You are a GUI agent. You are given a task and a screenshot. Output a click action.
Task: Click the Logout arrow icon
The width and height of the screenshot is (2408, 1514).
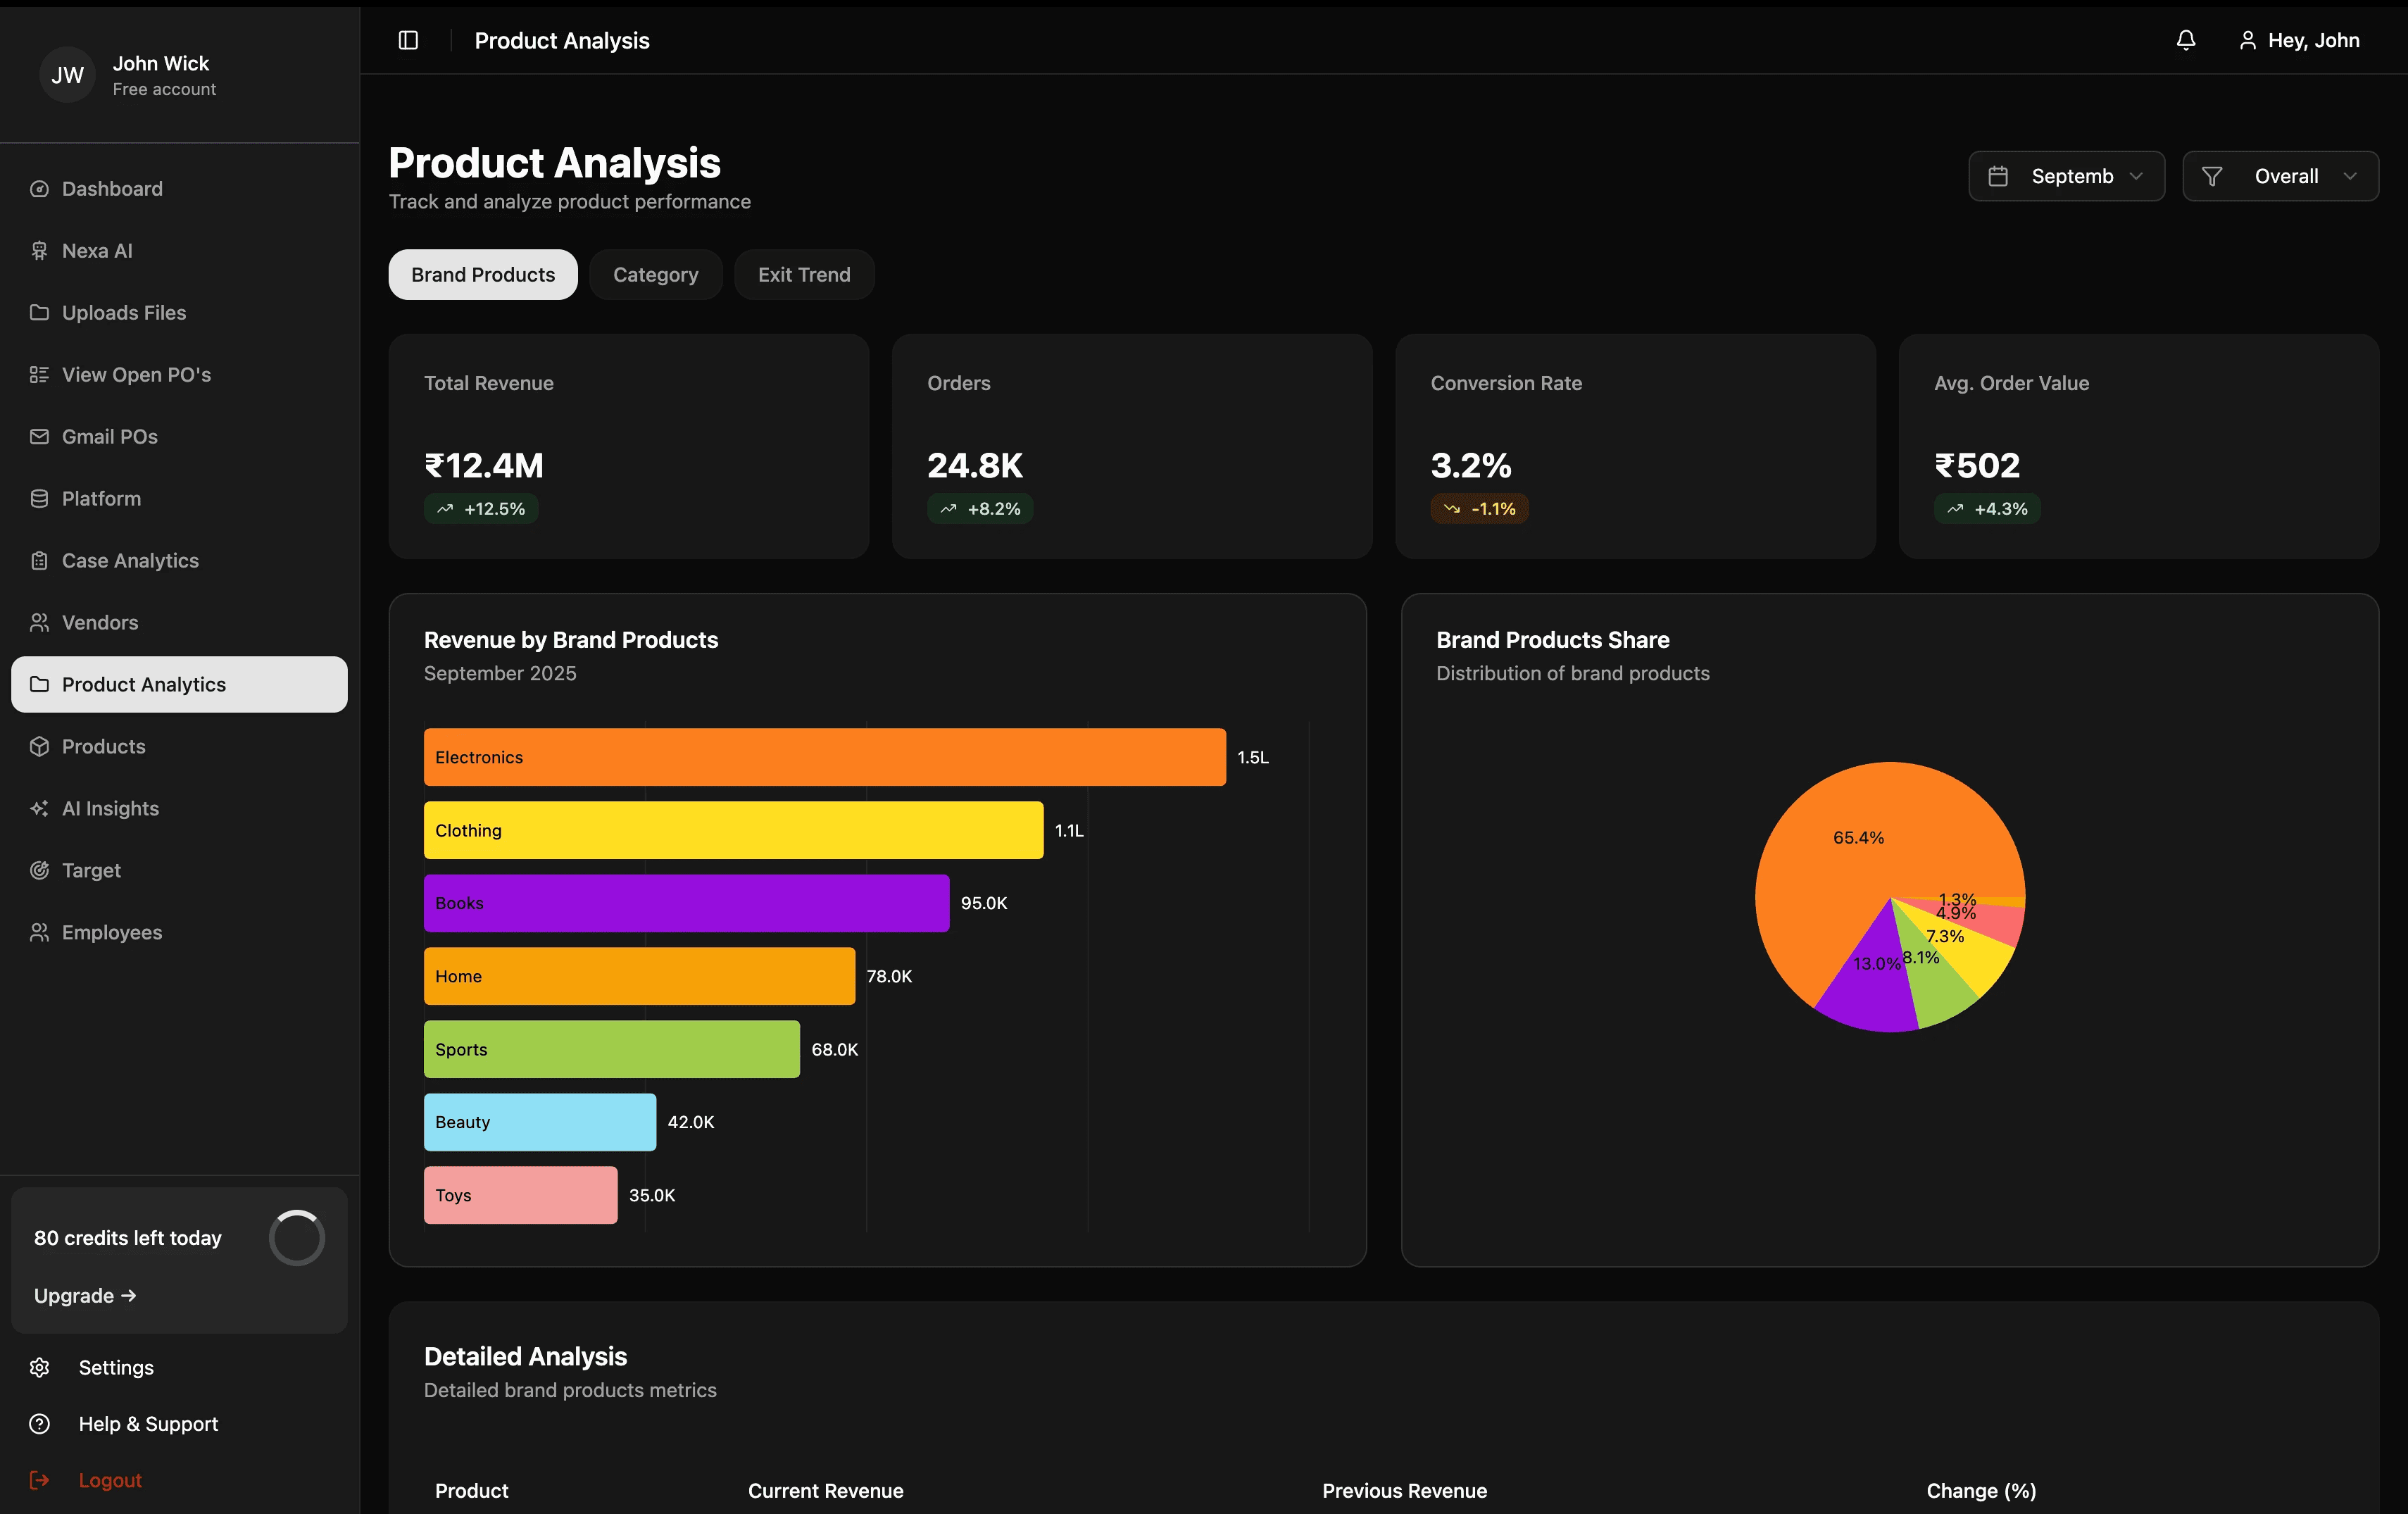39,1480
